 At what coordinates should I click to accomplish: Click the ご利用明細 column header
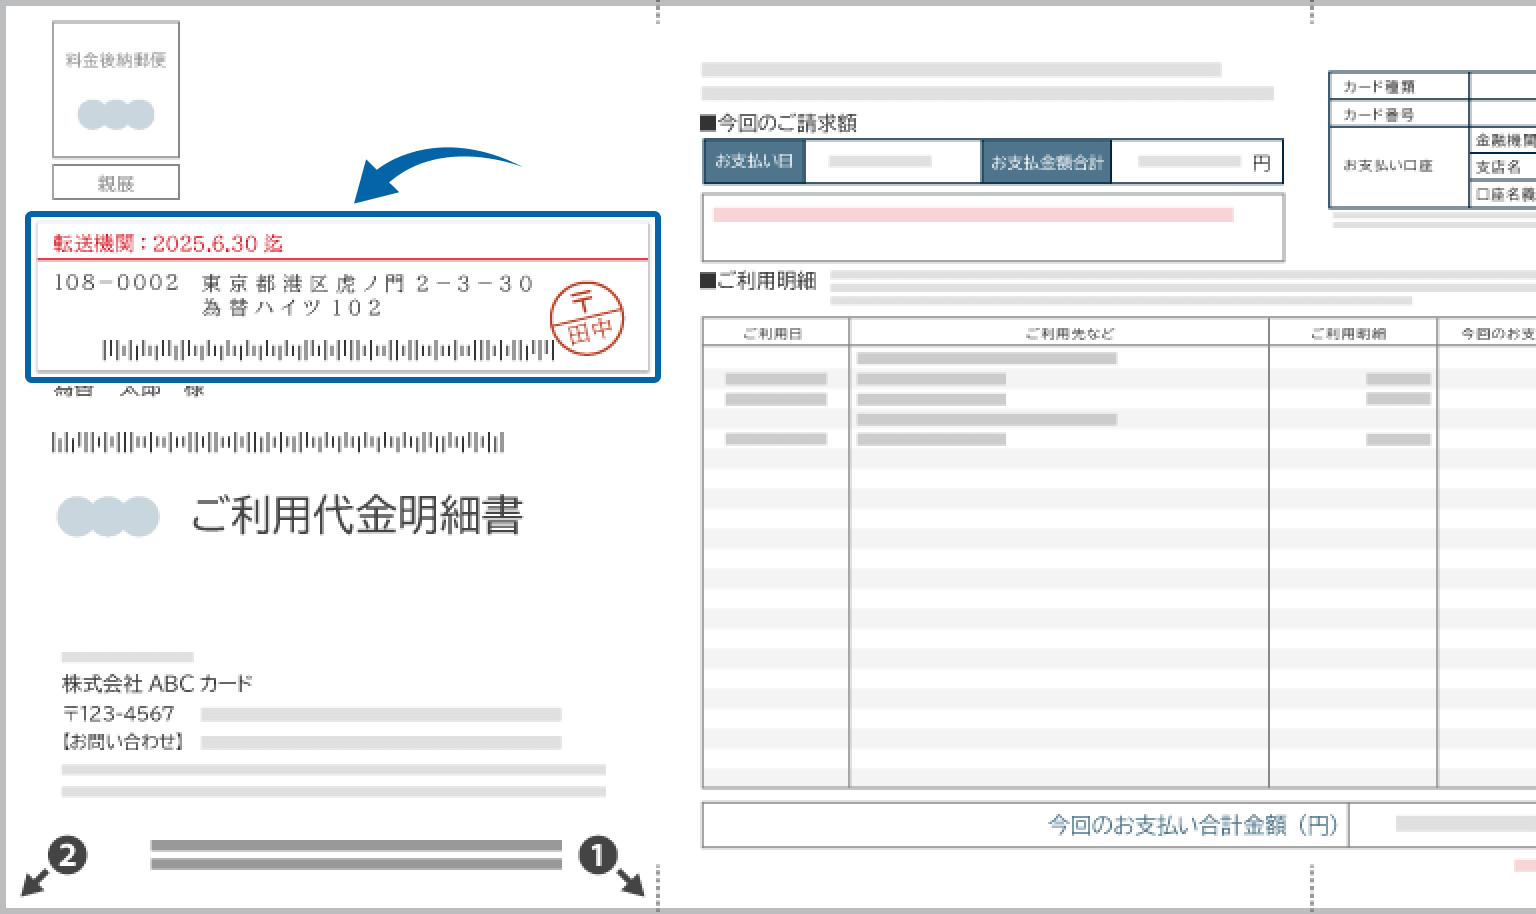pyautogui.click(x=1352, y=333)
